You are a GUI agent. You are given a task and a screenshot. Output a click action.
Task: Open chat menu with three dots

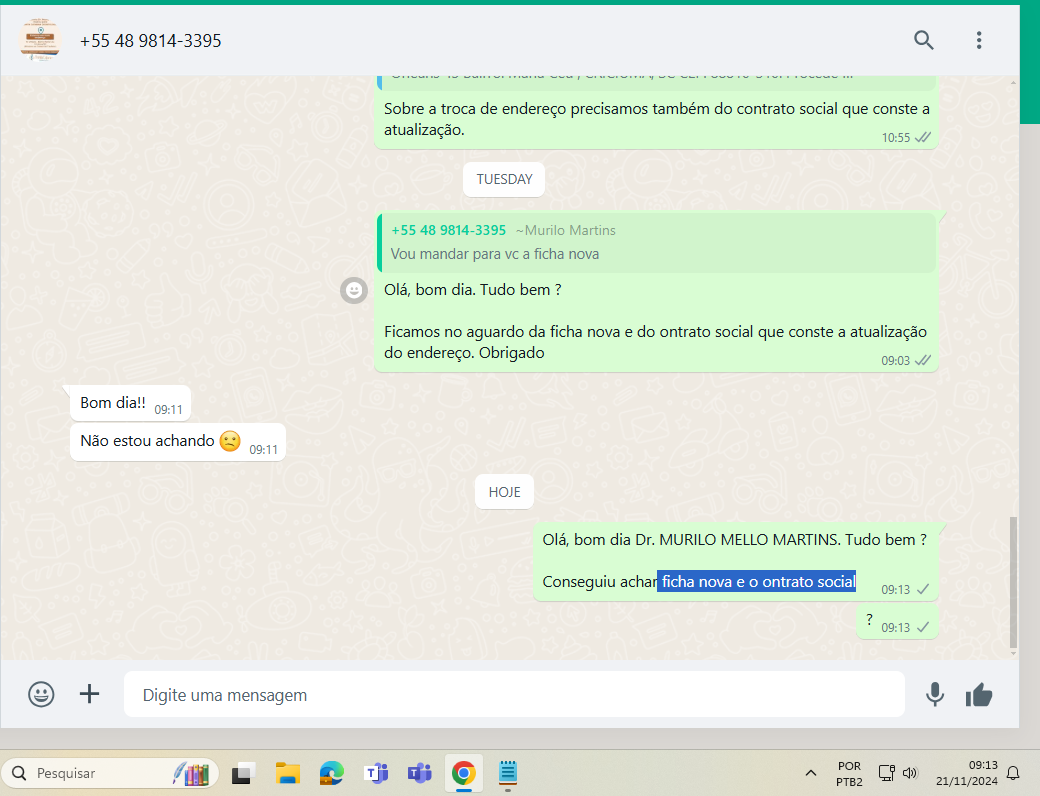point(978,40)
